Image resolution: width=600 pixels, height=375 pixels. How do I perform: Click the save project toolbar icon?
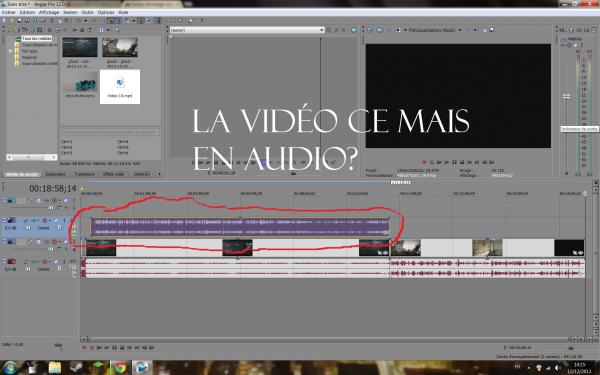[19, 21]
